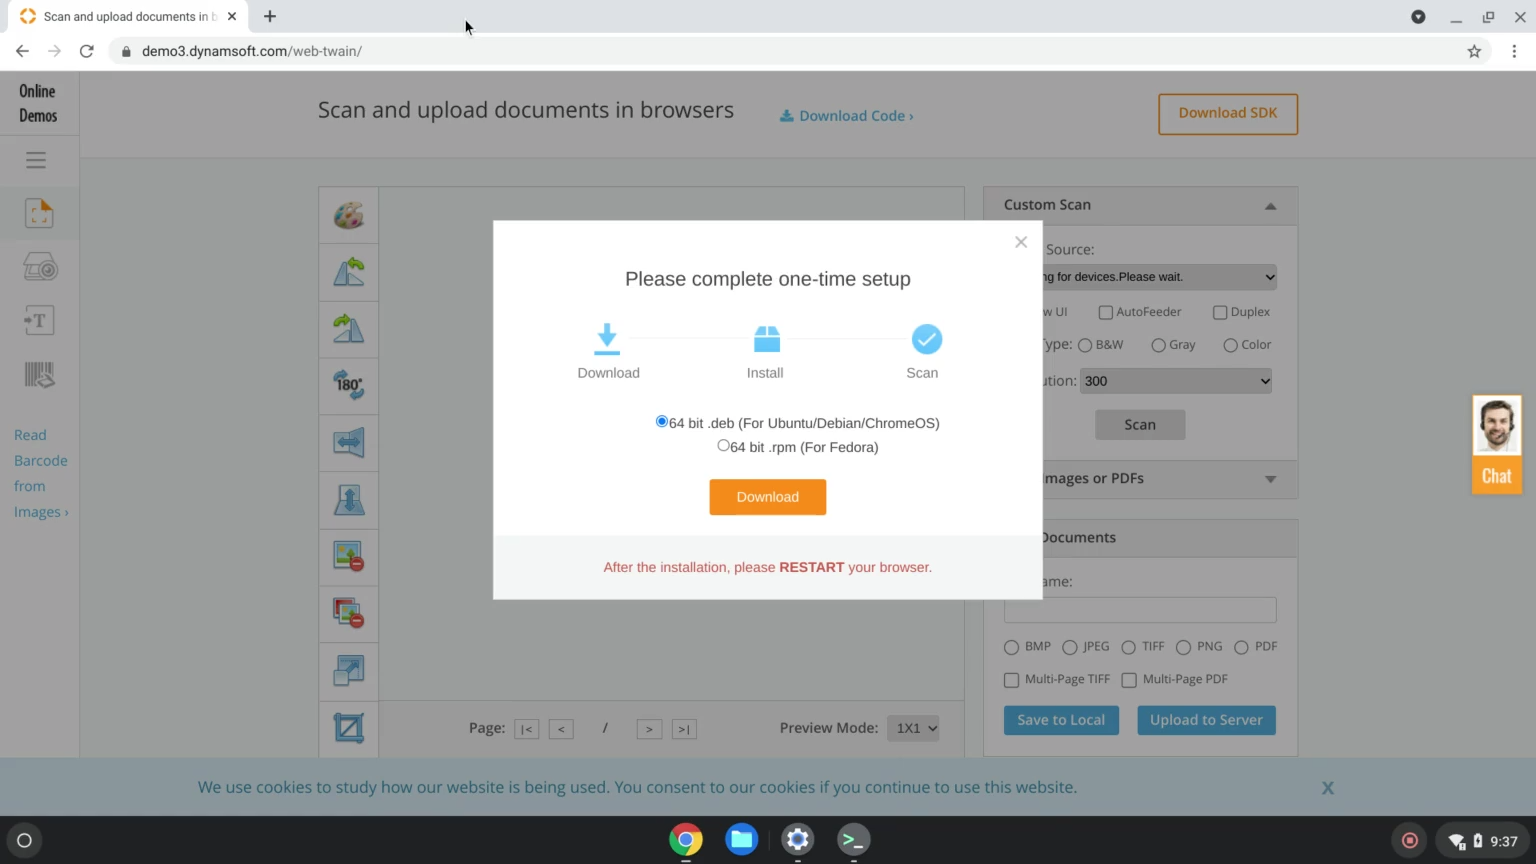Reload the browser page
This screenshot has width=1536, height=864.
[87, 51]
